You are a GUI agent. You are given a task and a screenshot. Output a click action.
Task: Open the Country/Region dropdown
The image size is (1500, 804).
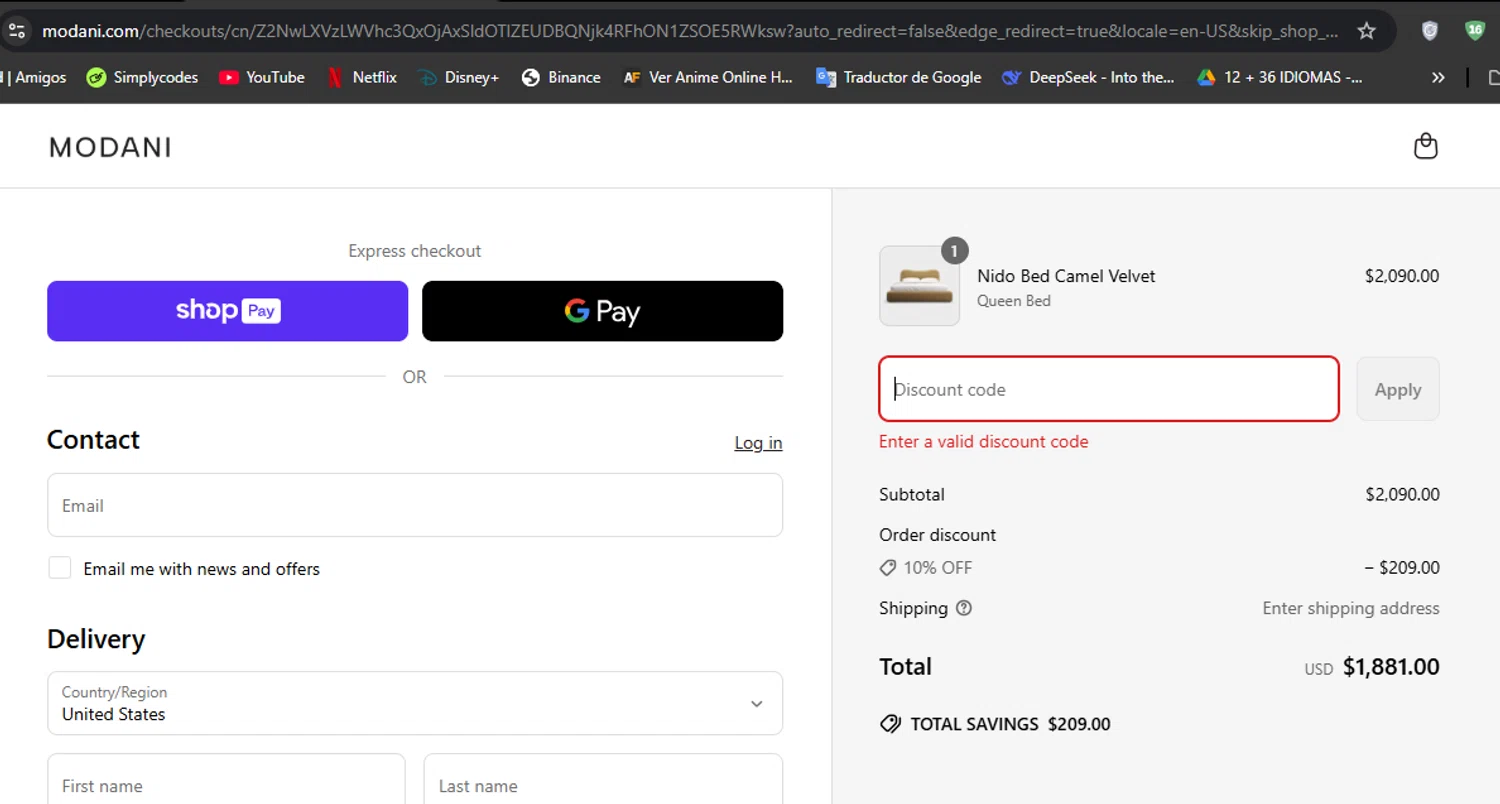pyautogui.click(x=415, y=703)
